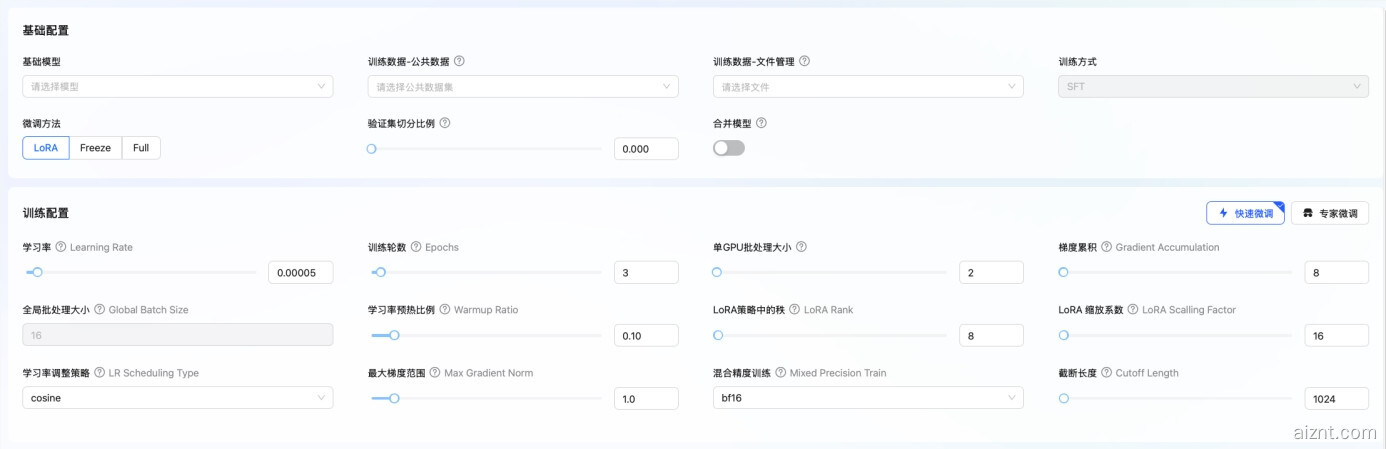Choose the LoRA fine-tuning button
1386x449 pixels.
point(46,148)
